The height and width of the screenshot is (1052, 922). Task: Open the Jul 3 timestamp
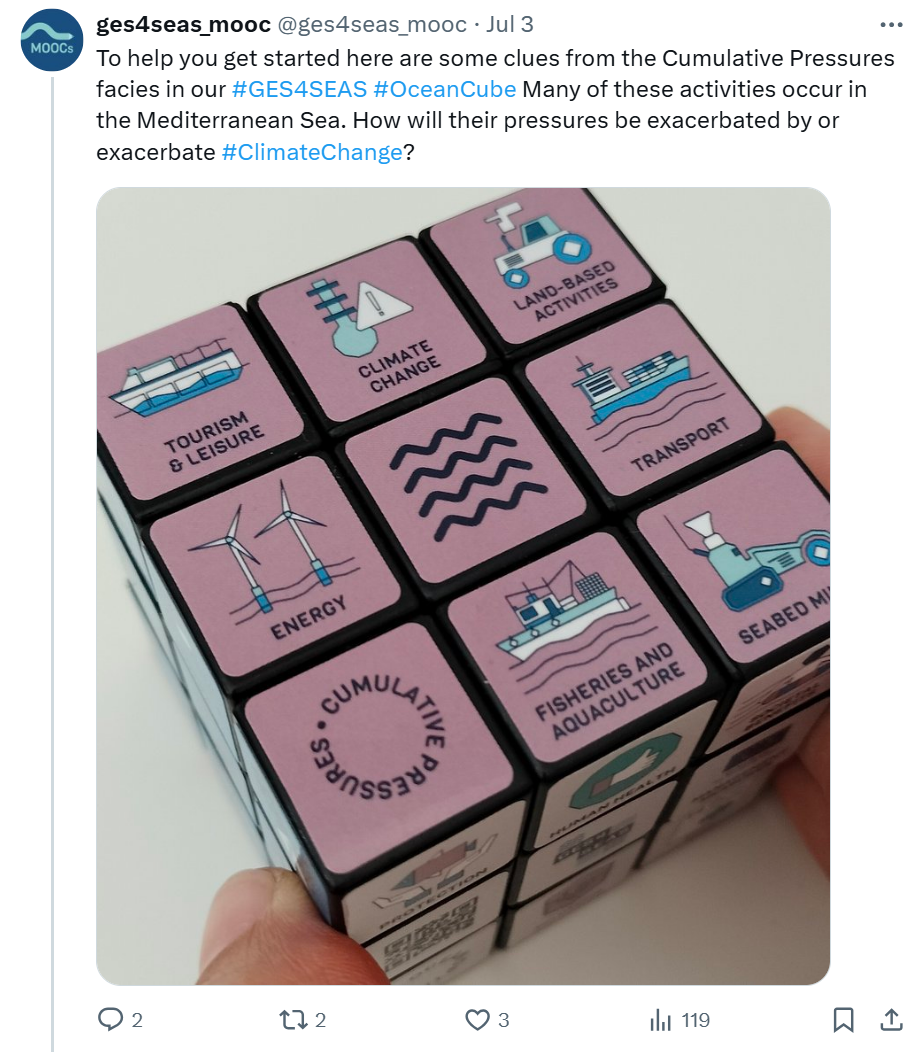(509, 24)
